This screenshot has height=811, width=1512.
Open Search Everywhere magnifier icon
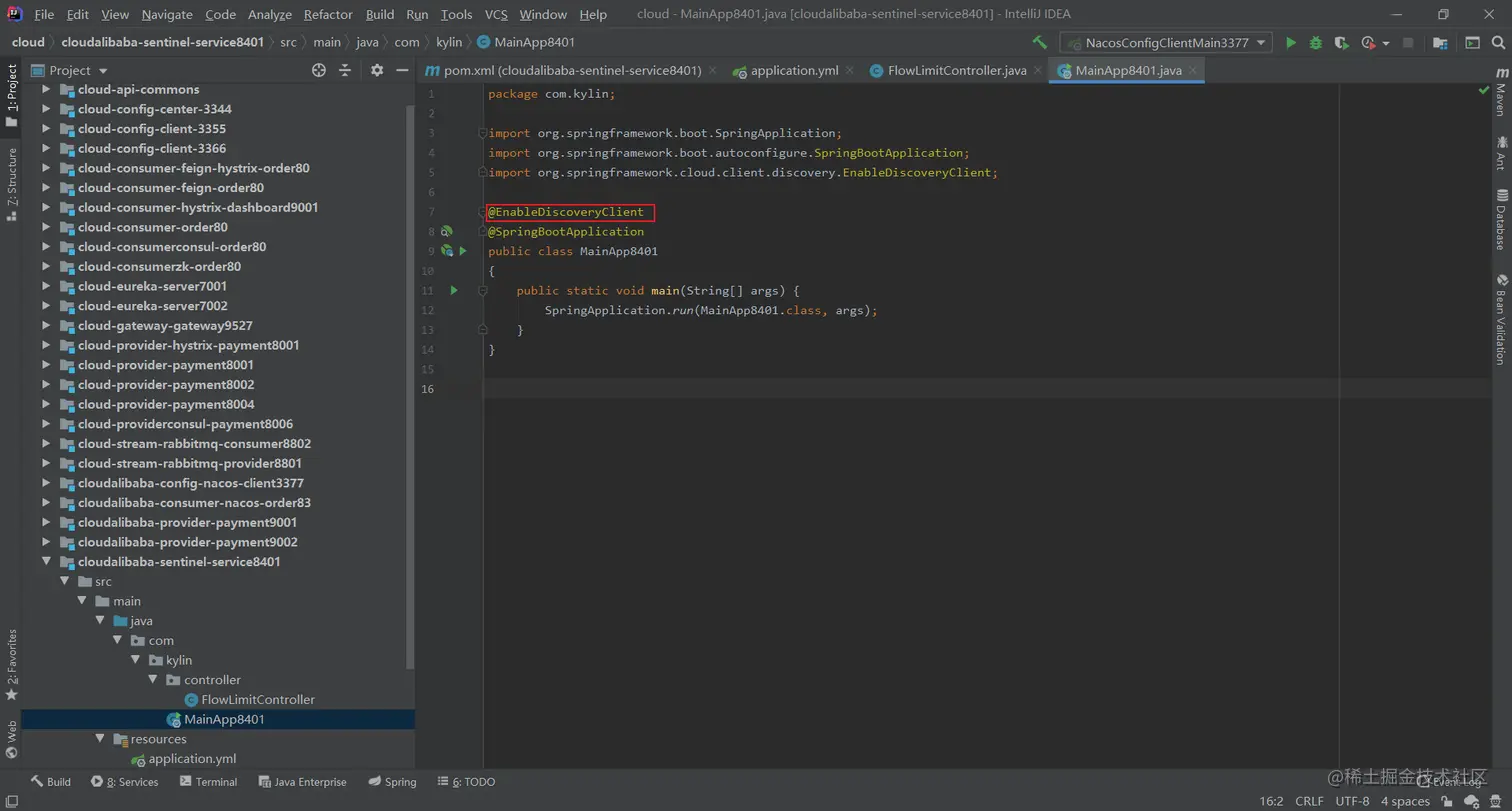[x=1499, y=43]
